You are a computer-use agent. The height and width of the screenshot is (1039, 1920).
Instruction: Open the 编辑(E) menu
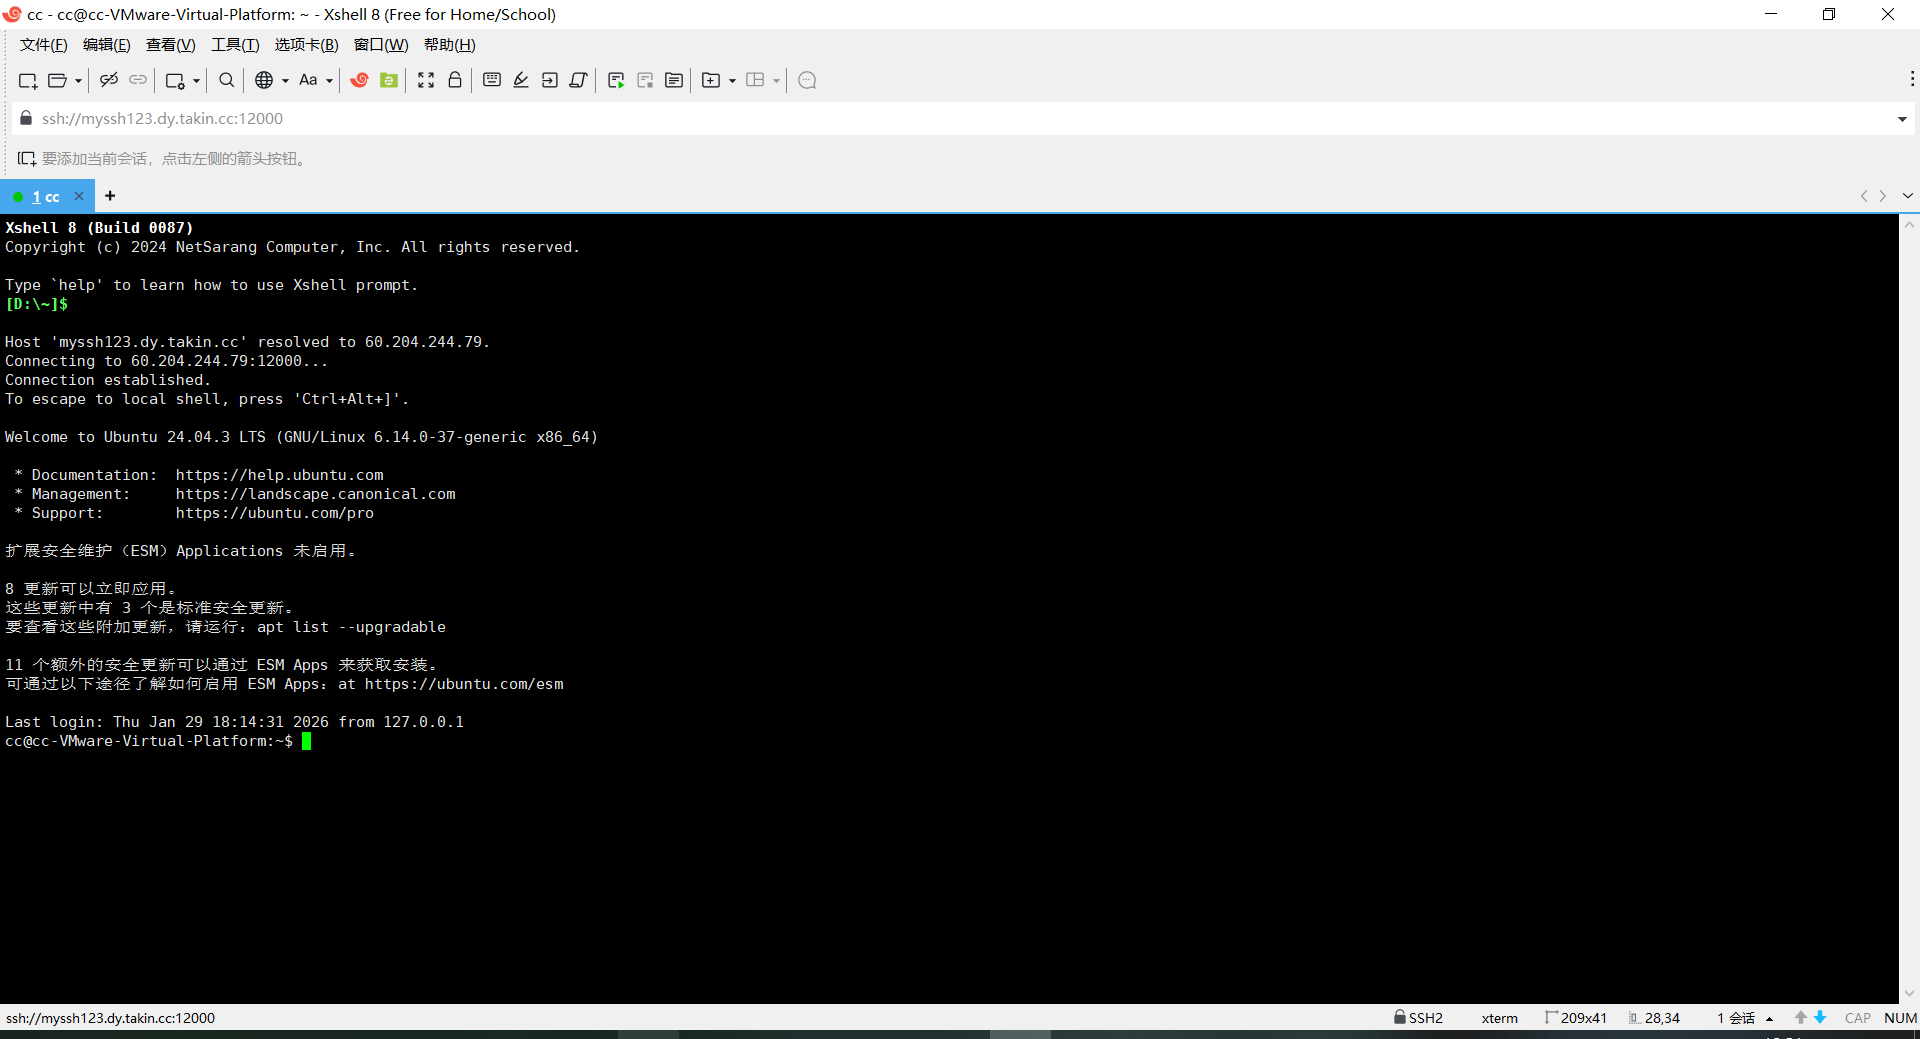(107, 45)
